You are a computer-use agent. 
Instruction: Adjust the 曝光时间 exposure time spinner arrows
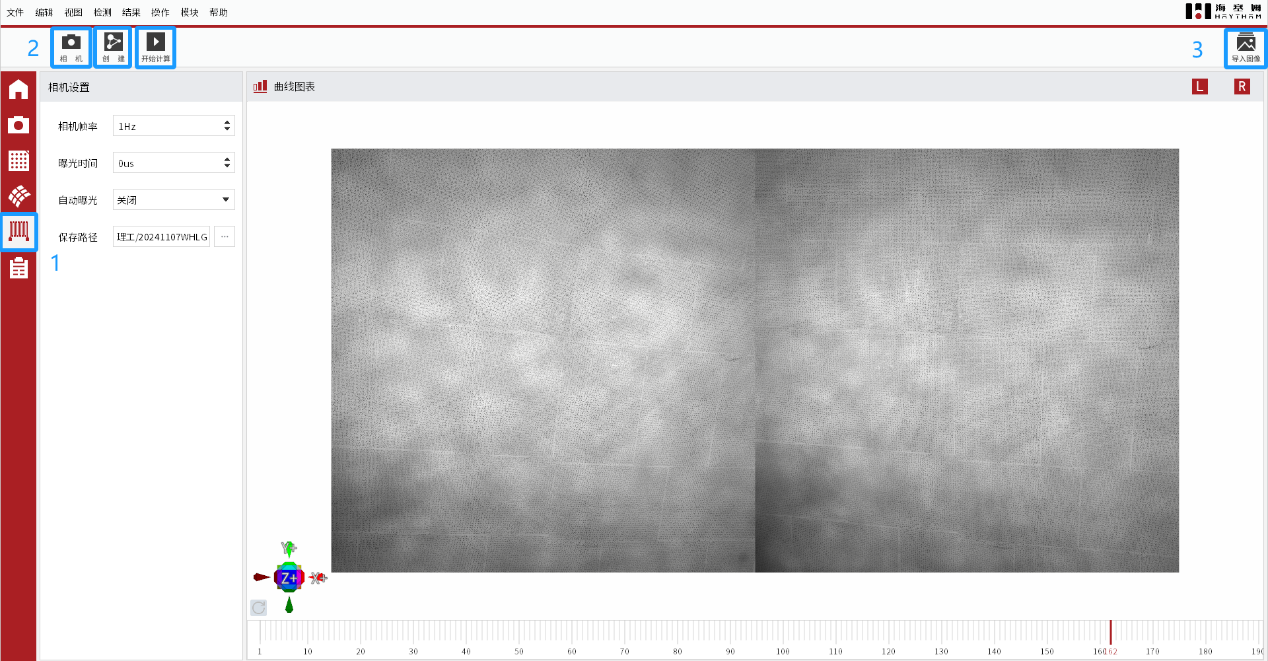click(227, 163)
